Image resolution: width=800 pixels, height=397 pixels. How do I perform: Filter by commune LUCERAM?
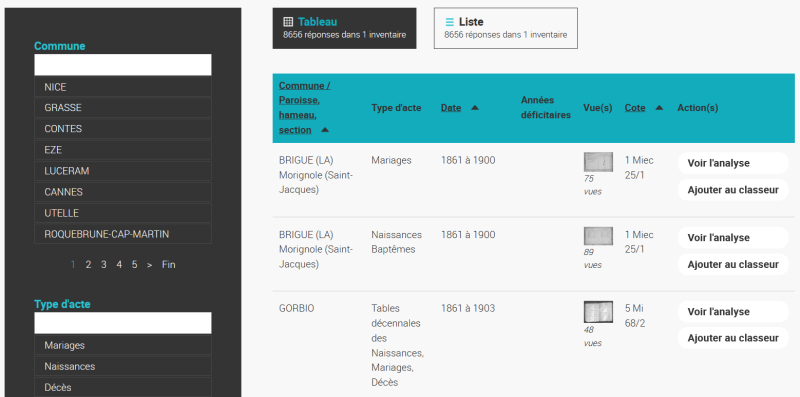tap(123, 171)
